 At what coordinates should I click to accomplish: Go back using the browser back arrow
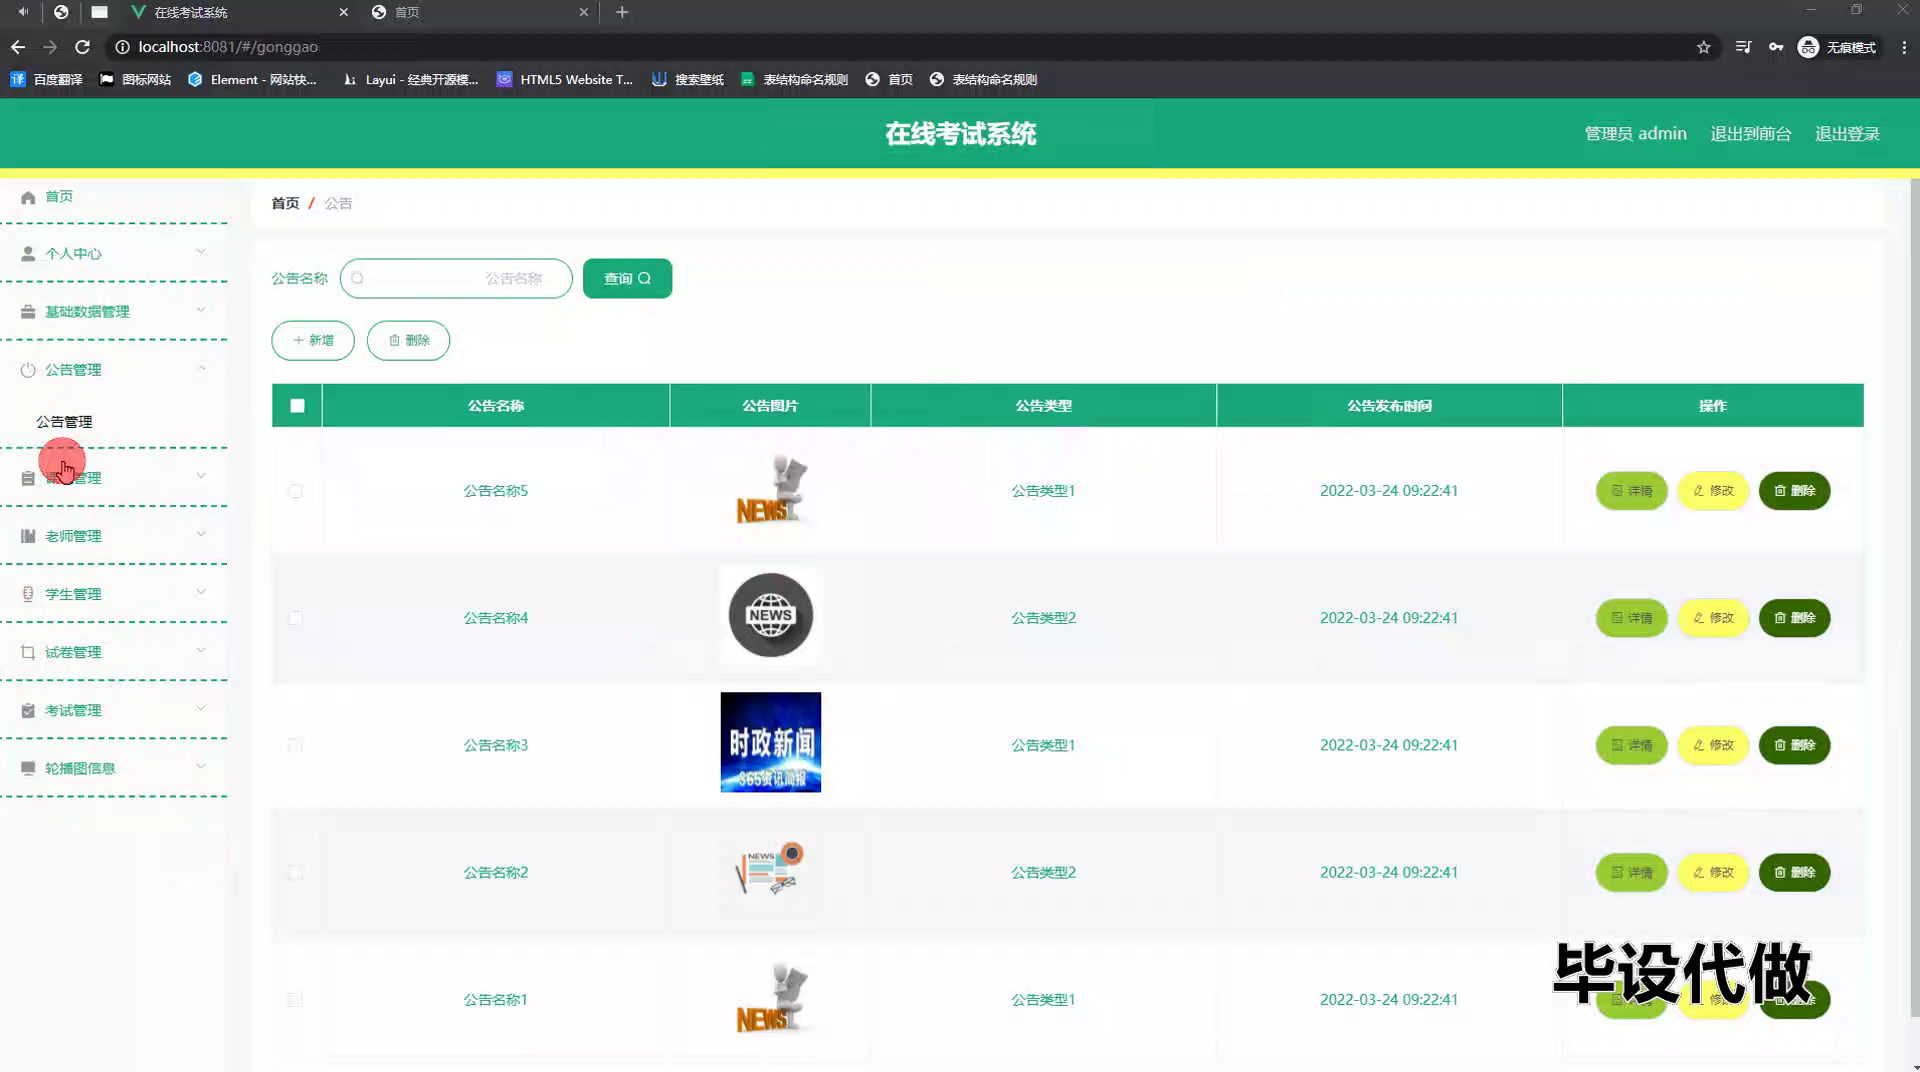pyautogui.click(x=18, y=47)
